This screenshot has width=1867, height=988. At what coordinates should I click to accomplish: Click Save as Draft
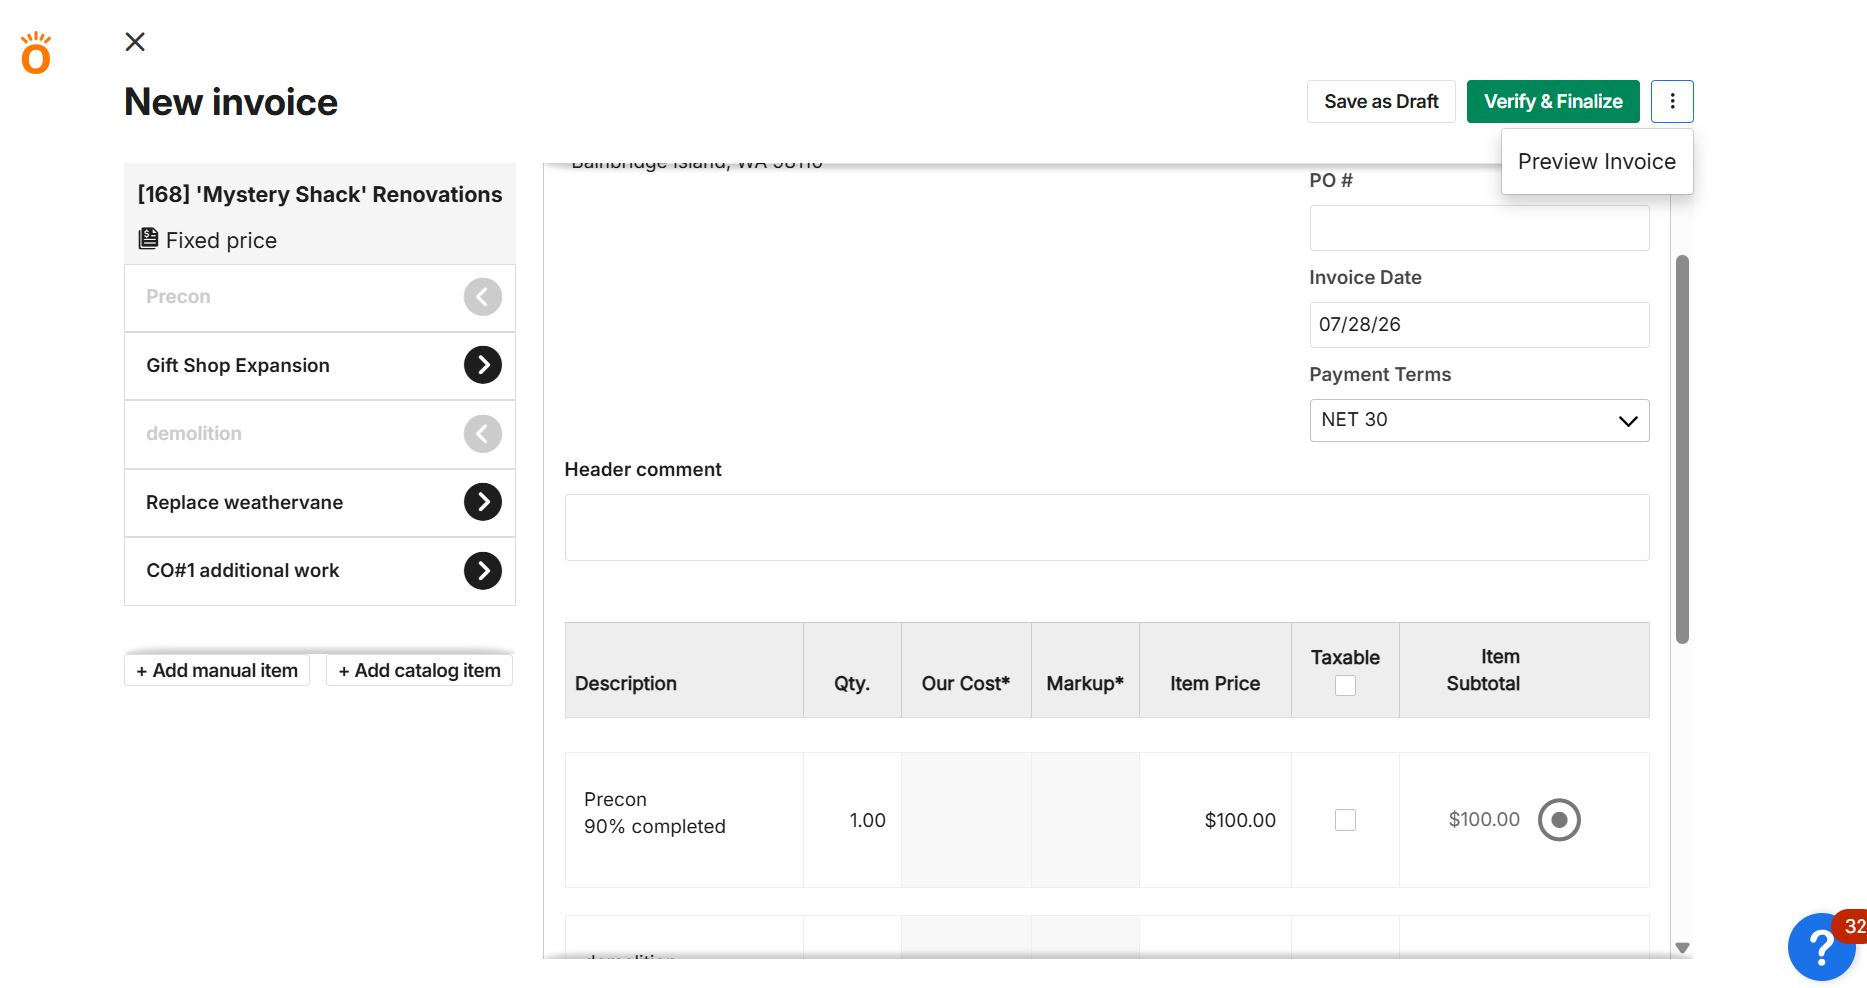(1381, 101)
